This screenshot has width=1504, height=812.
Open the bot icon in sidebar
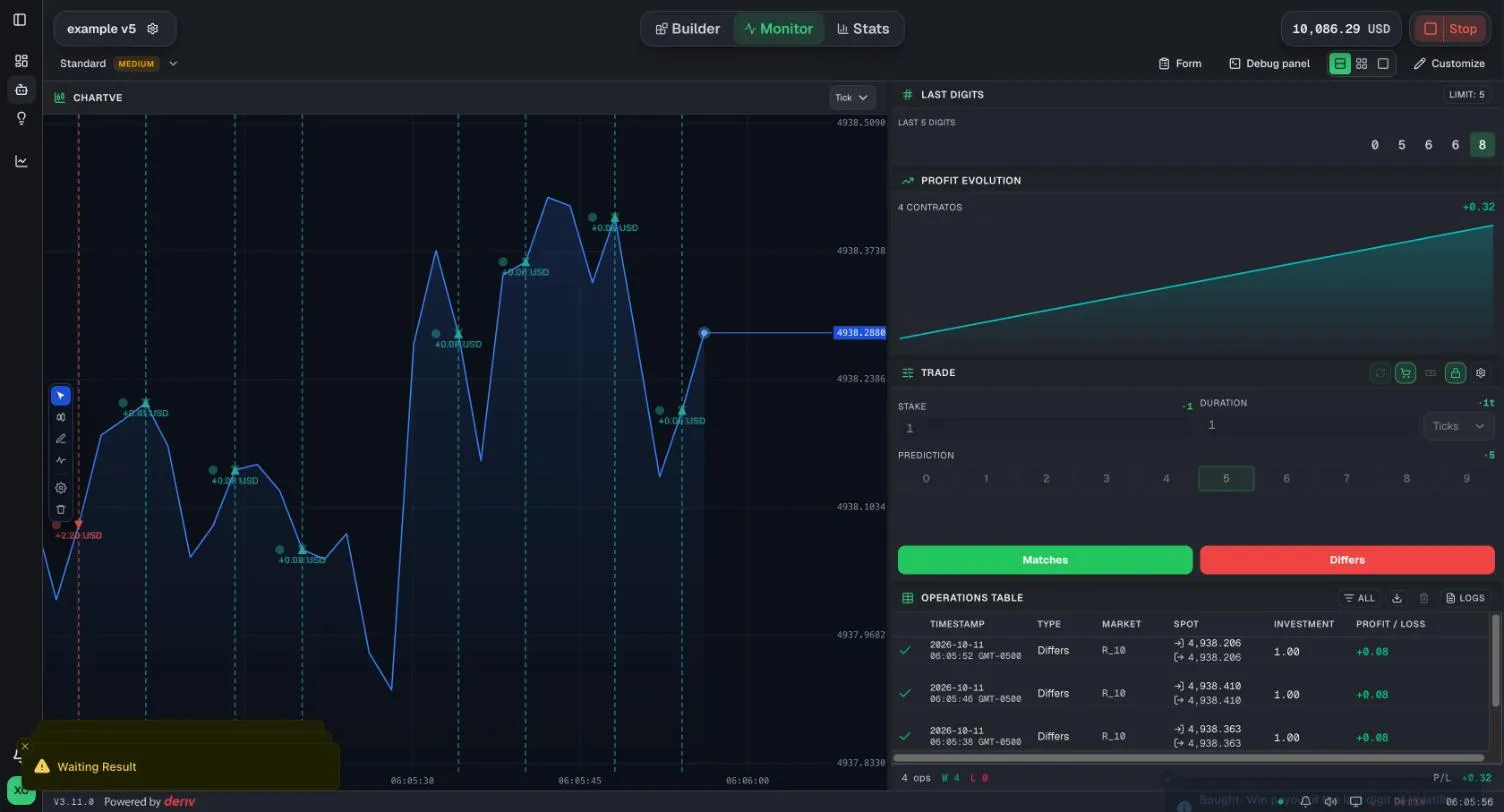click(x=21, y=90)
